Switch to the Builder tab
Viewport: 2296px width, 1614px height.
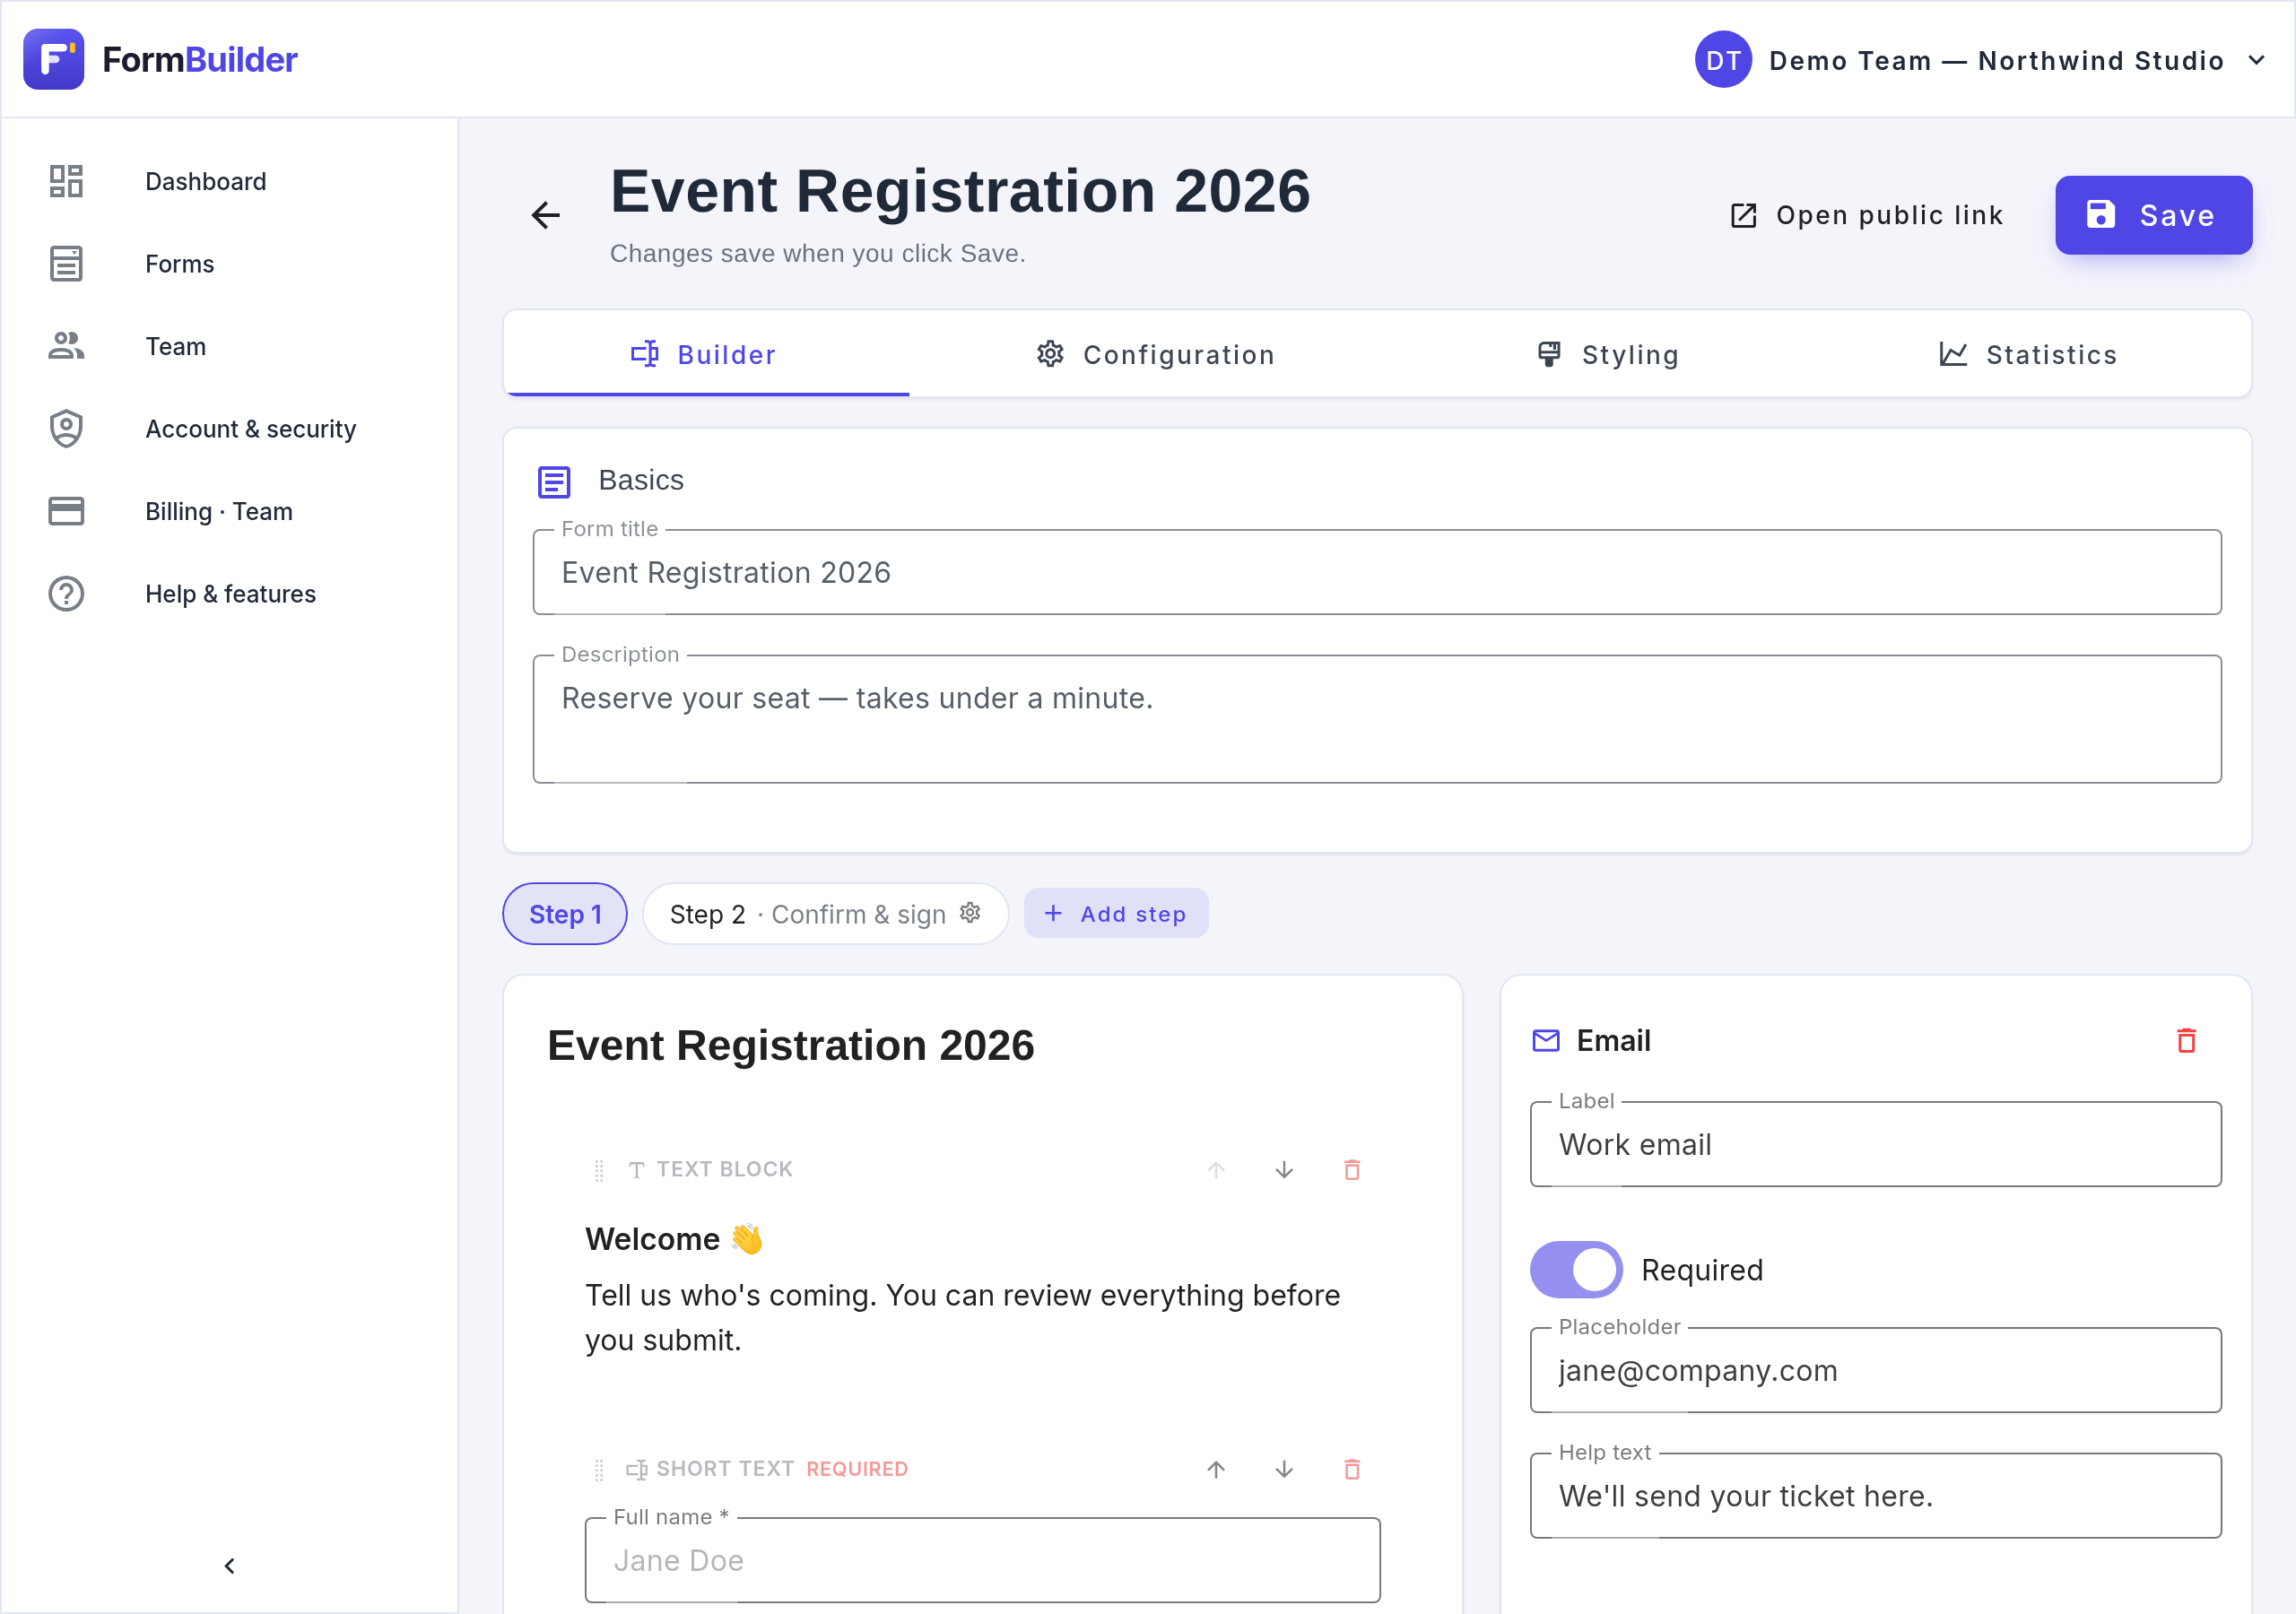(x=706, y=354)
